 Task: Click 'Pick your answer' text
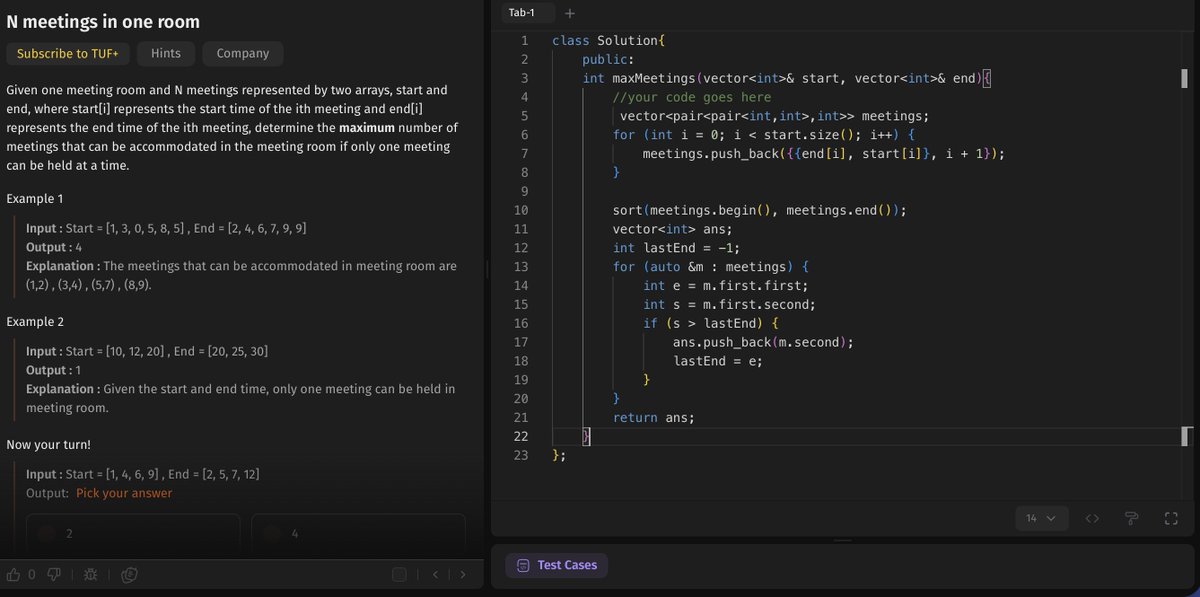(124, 493)
